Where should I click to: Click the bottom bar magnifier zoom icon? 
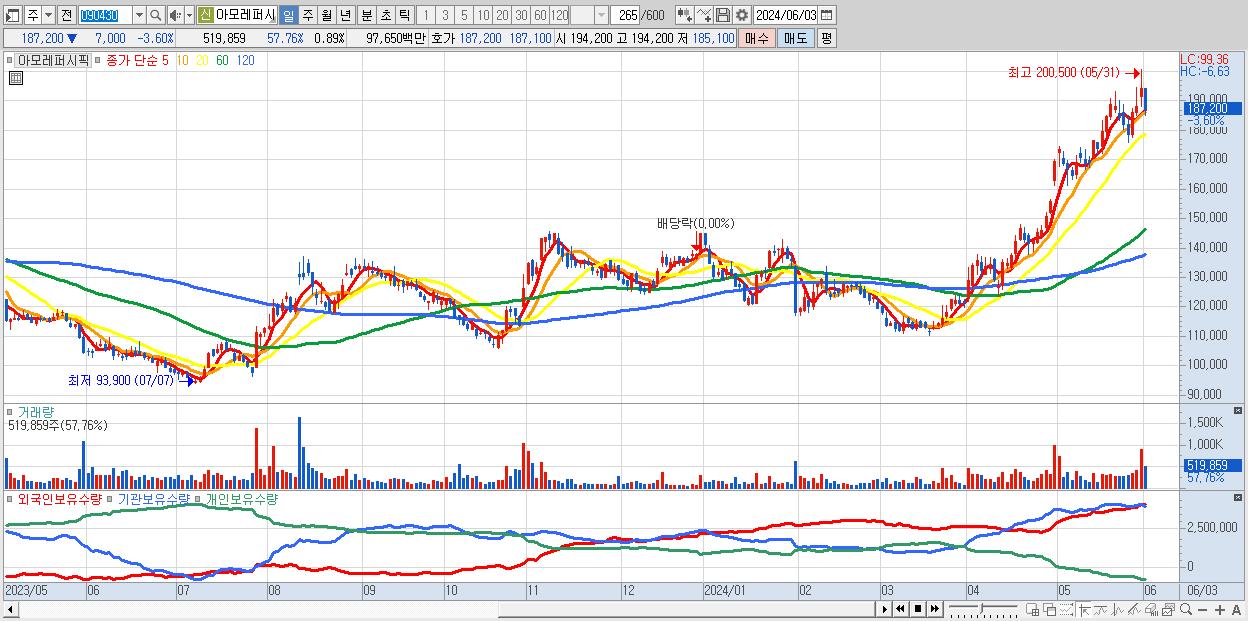pyautogui.click(x=1186, y=609)
